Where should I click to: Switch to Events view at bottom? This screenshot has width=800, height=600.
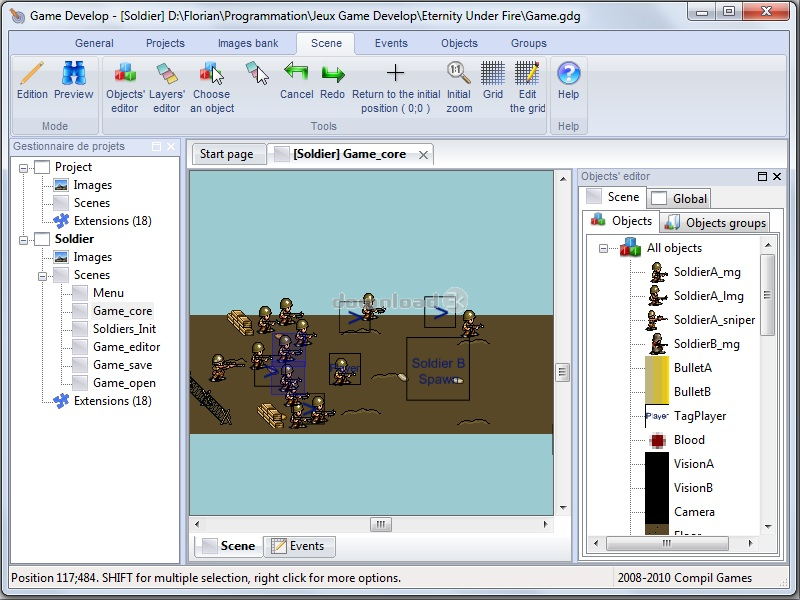(x=298, y=546)
